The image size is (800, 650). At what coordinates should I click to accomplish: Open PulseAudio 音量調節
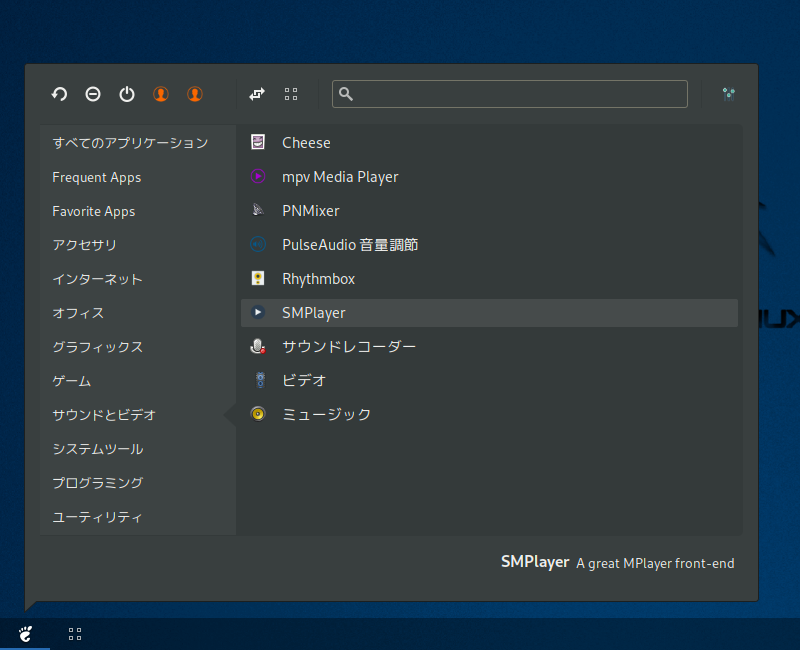(489, 244)
